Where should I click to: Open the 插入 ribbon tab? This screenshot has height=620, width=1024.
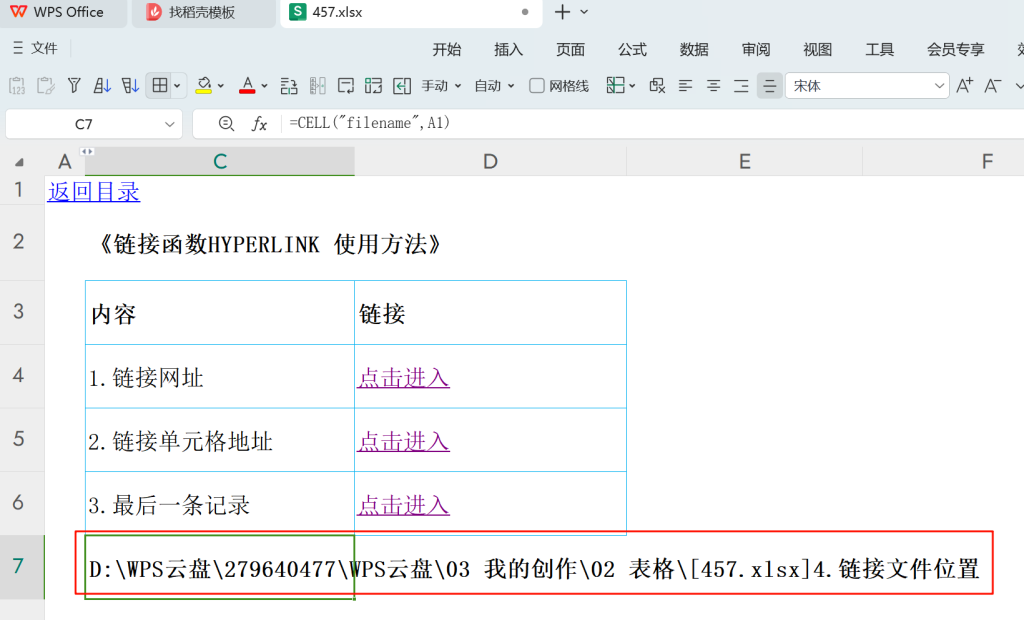[509, 50]
